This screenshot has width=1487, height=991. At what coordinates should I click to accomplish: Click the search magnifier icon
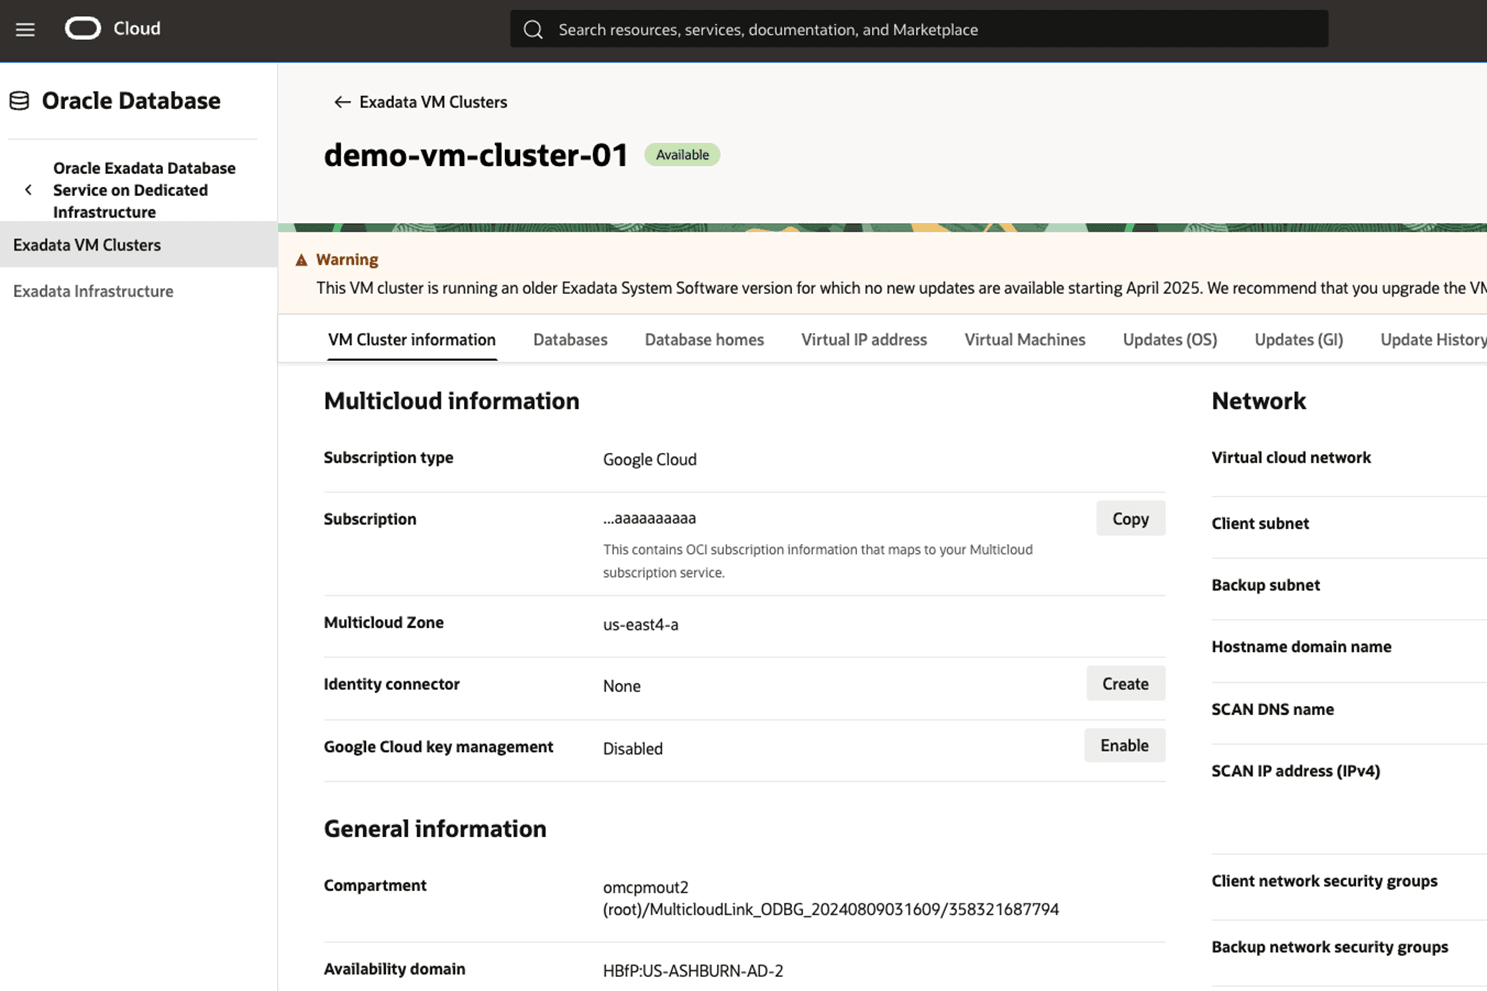533,29
